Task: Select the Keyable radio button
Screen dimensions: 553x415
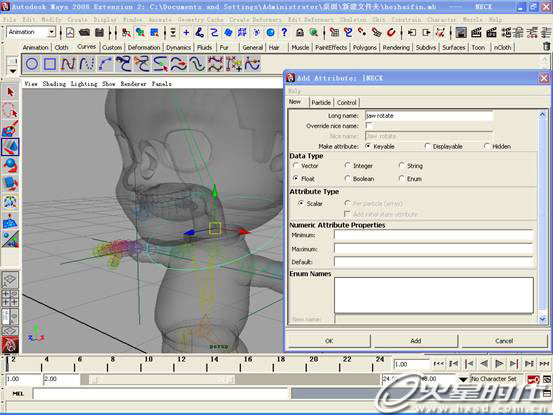Action: pyautogui.click(x=368, y=146)
